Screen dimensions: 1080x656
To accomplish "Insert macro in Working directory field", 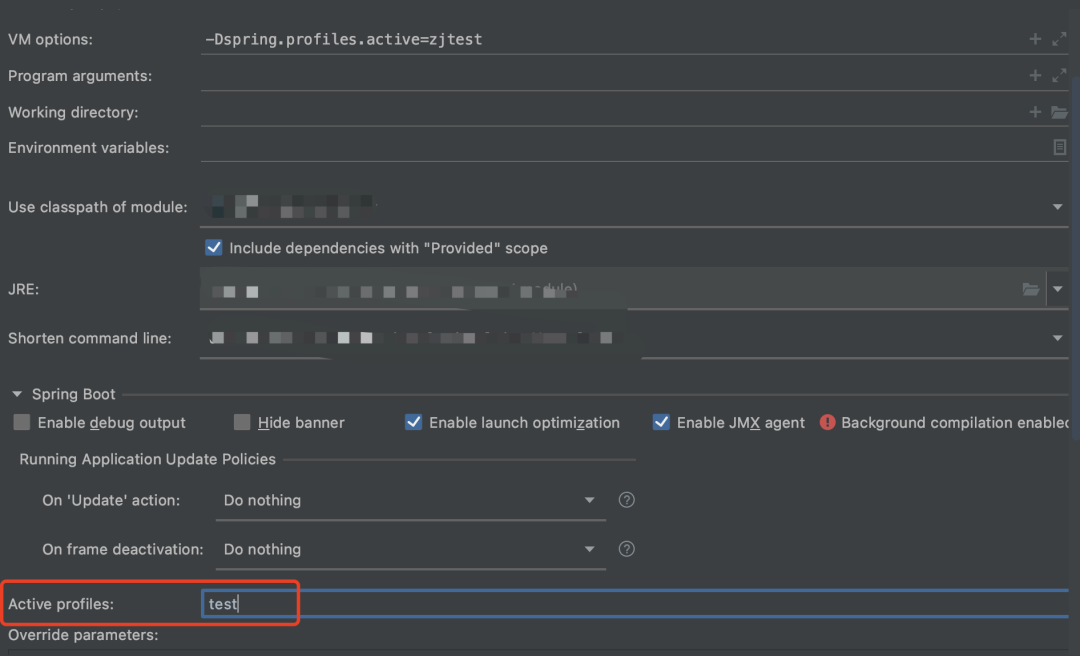I will pos(1035,112).
